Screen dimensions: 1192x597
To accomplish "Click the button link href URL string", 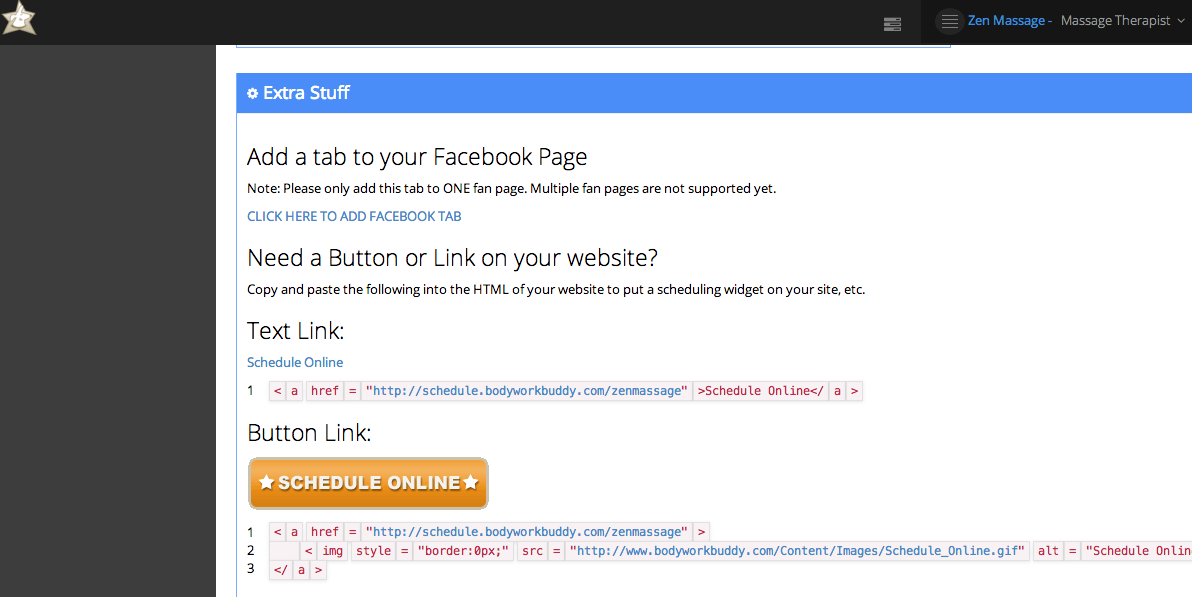I will [x=527, y=532].
